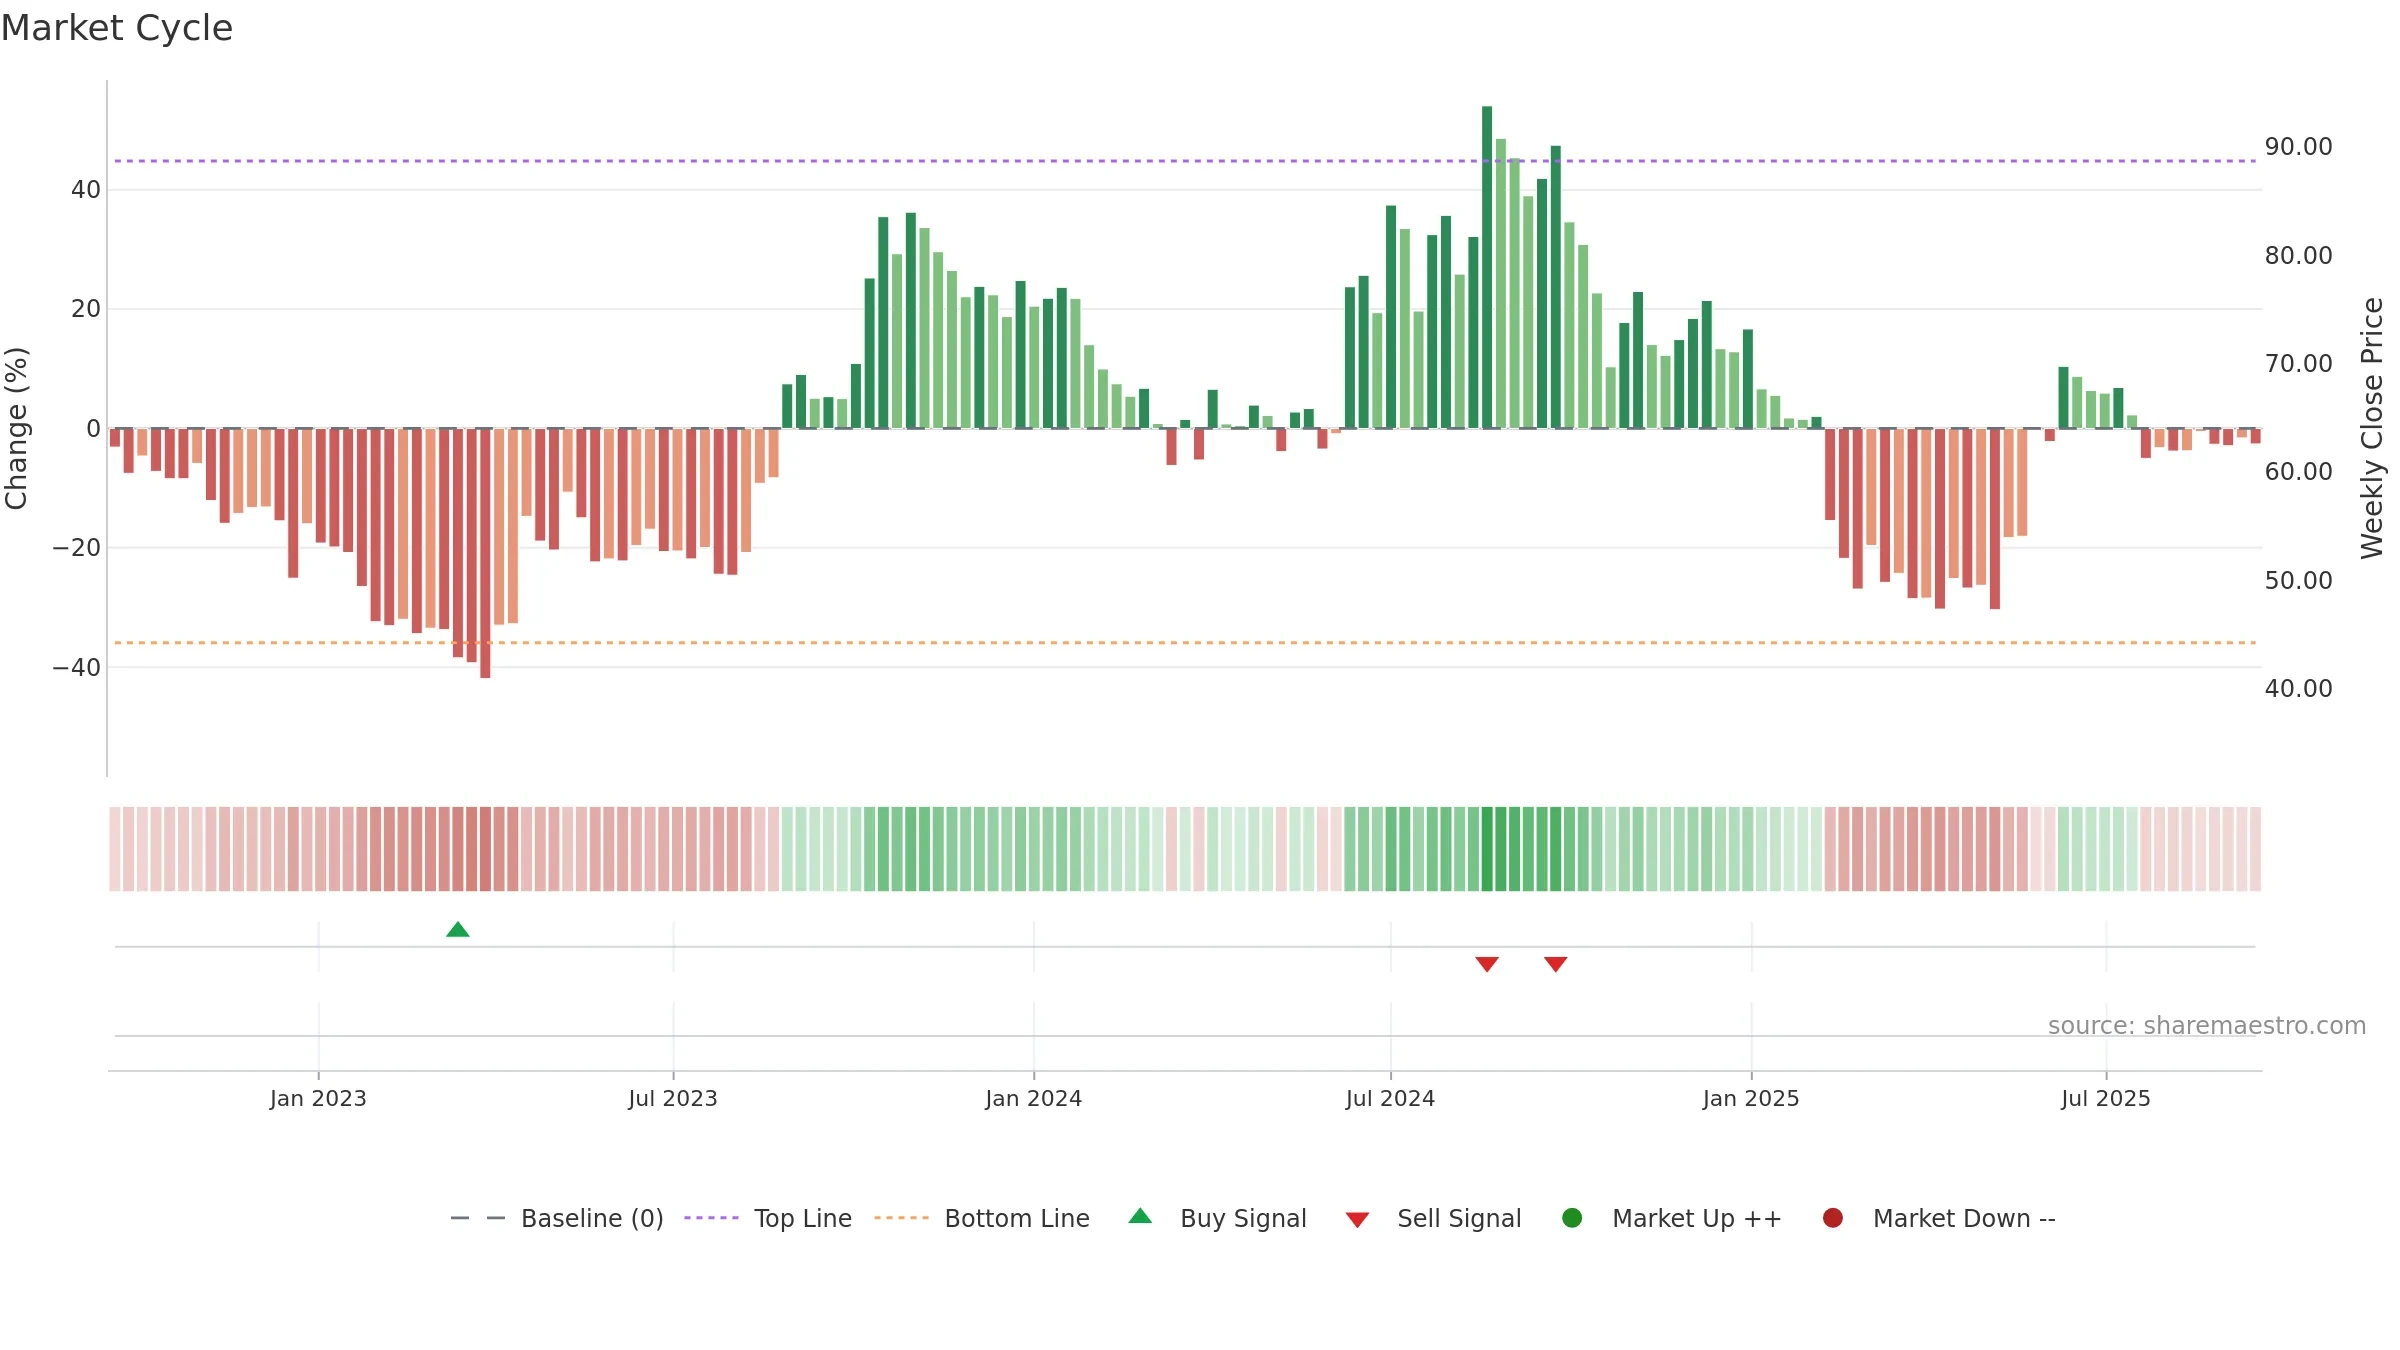
Task: Click the Jan 2023 axis label
Action: 318,1098
